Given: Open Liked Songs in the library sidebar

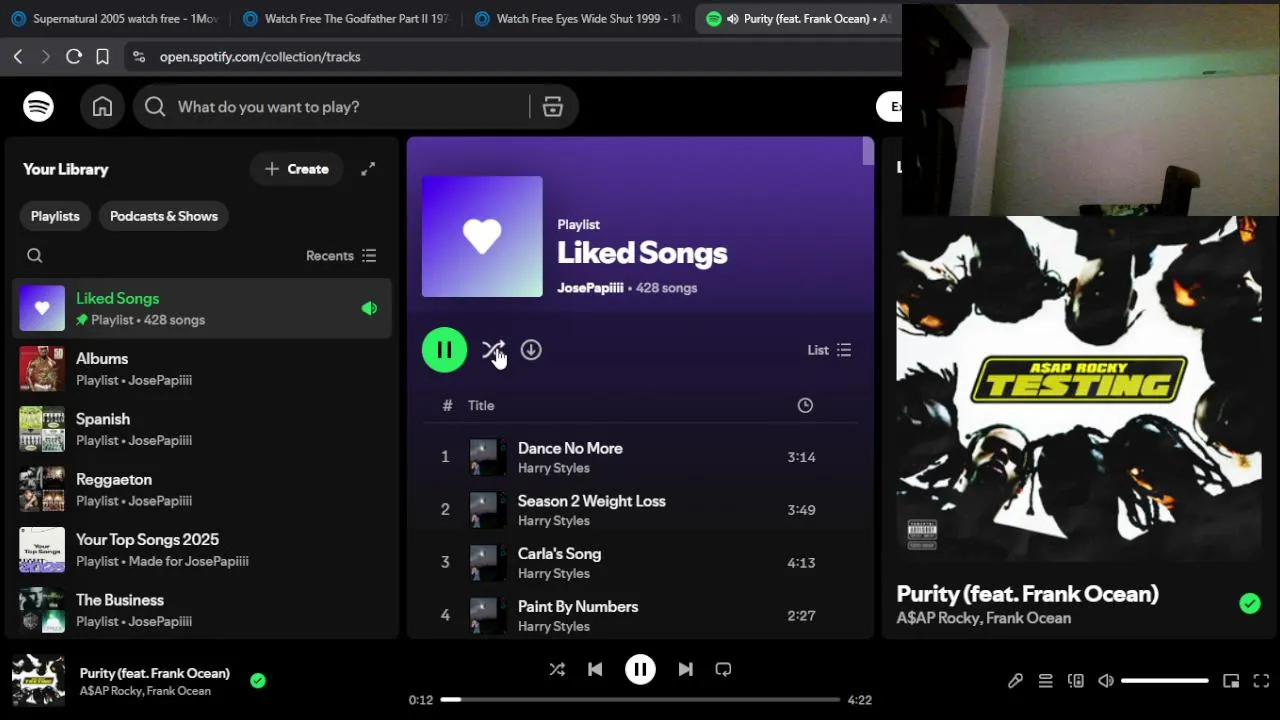Looking at the screenshot, I should click(202, 308).
